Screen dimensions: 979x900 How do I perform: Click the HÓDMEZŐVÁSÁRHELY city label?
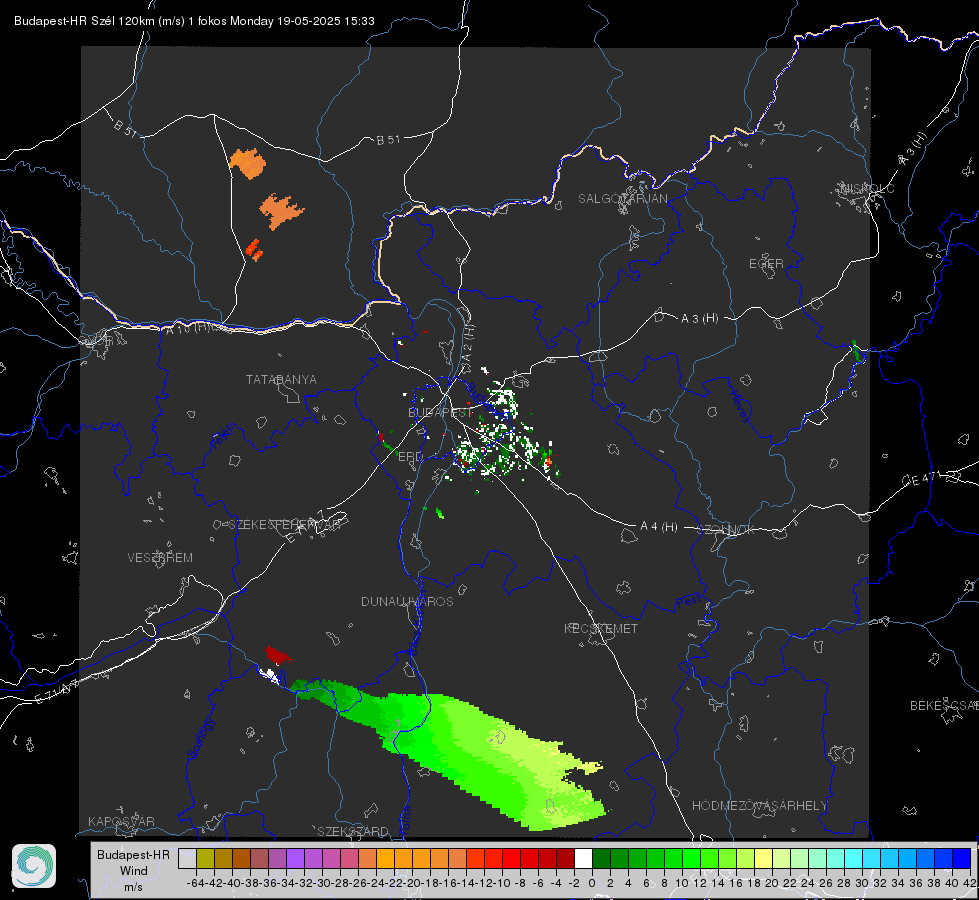(759, 806)
